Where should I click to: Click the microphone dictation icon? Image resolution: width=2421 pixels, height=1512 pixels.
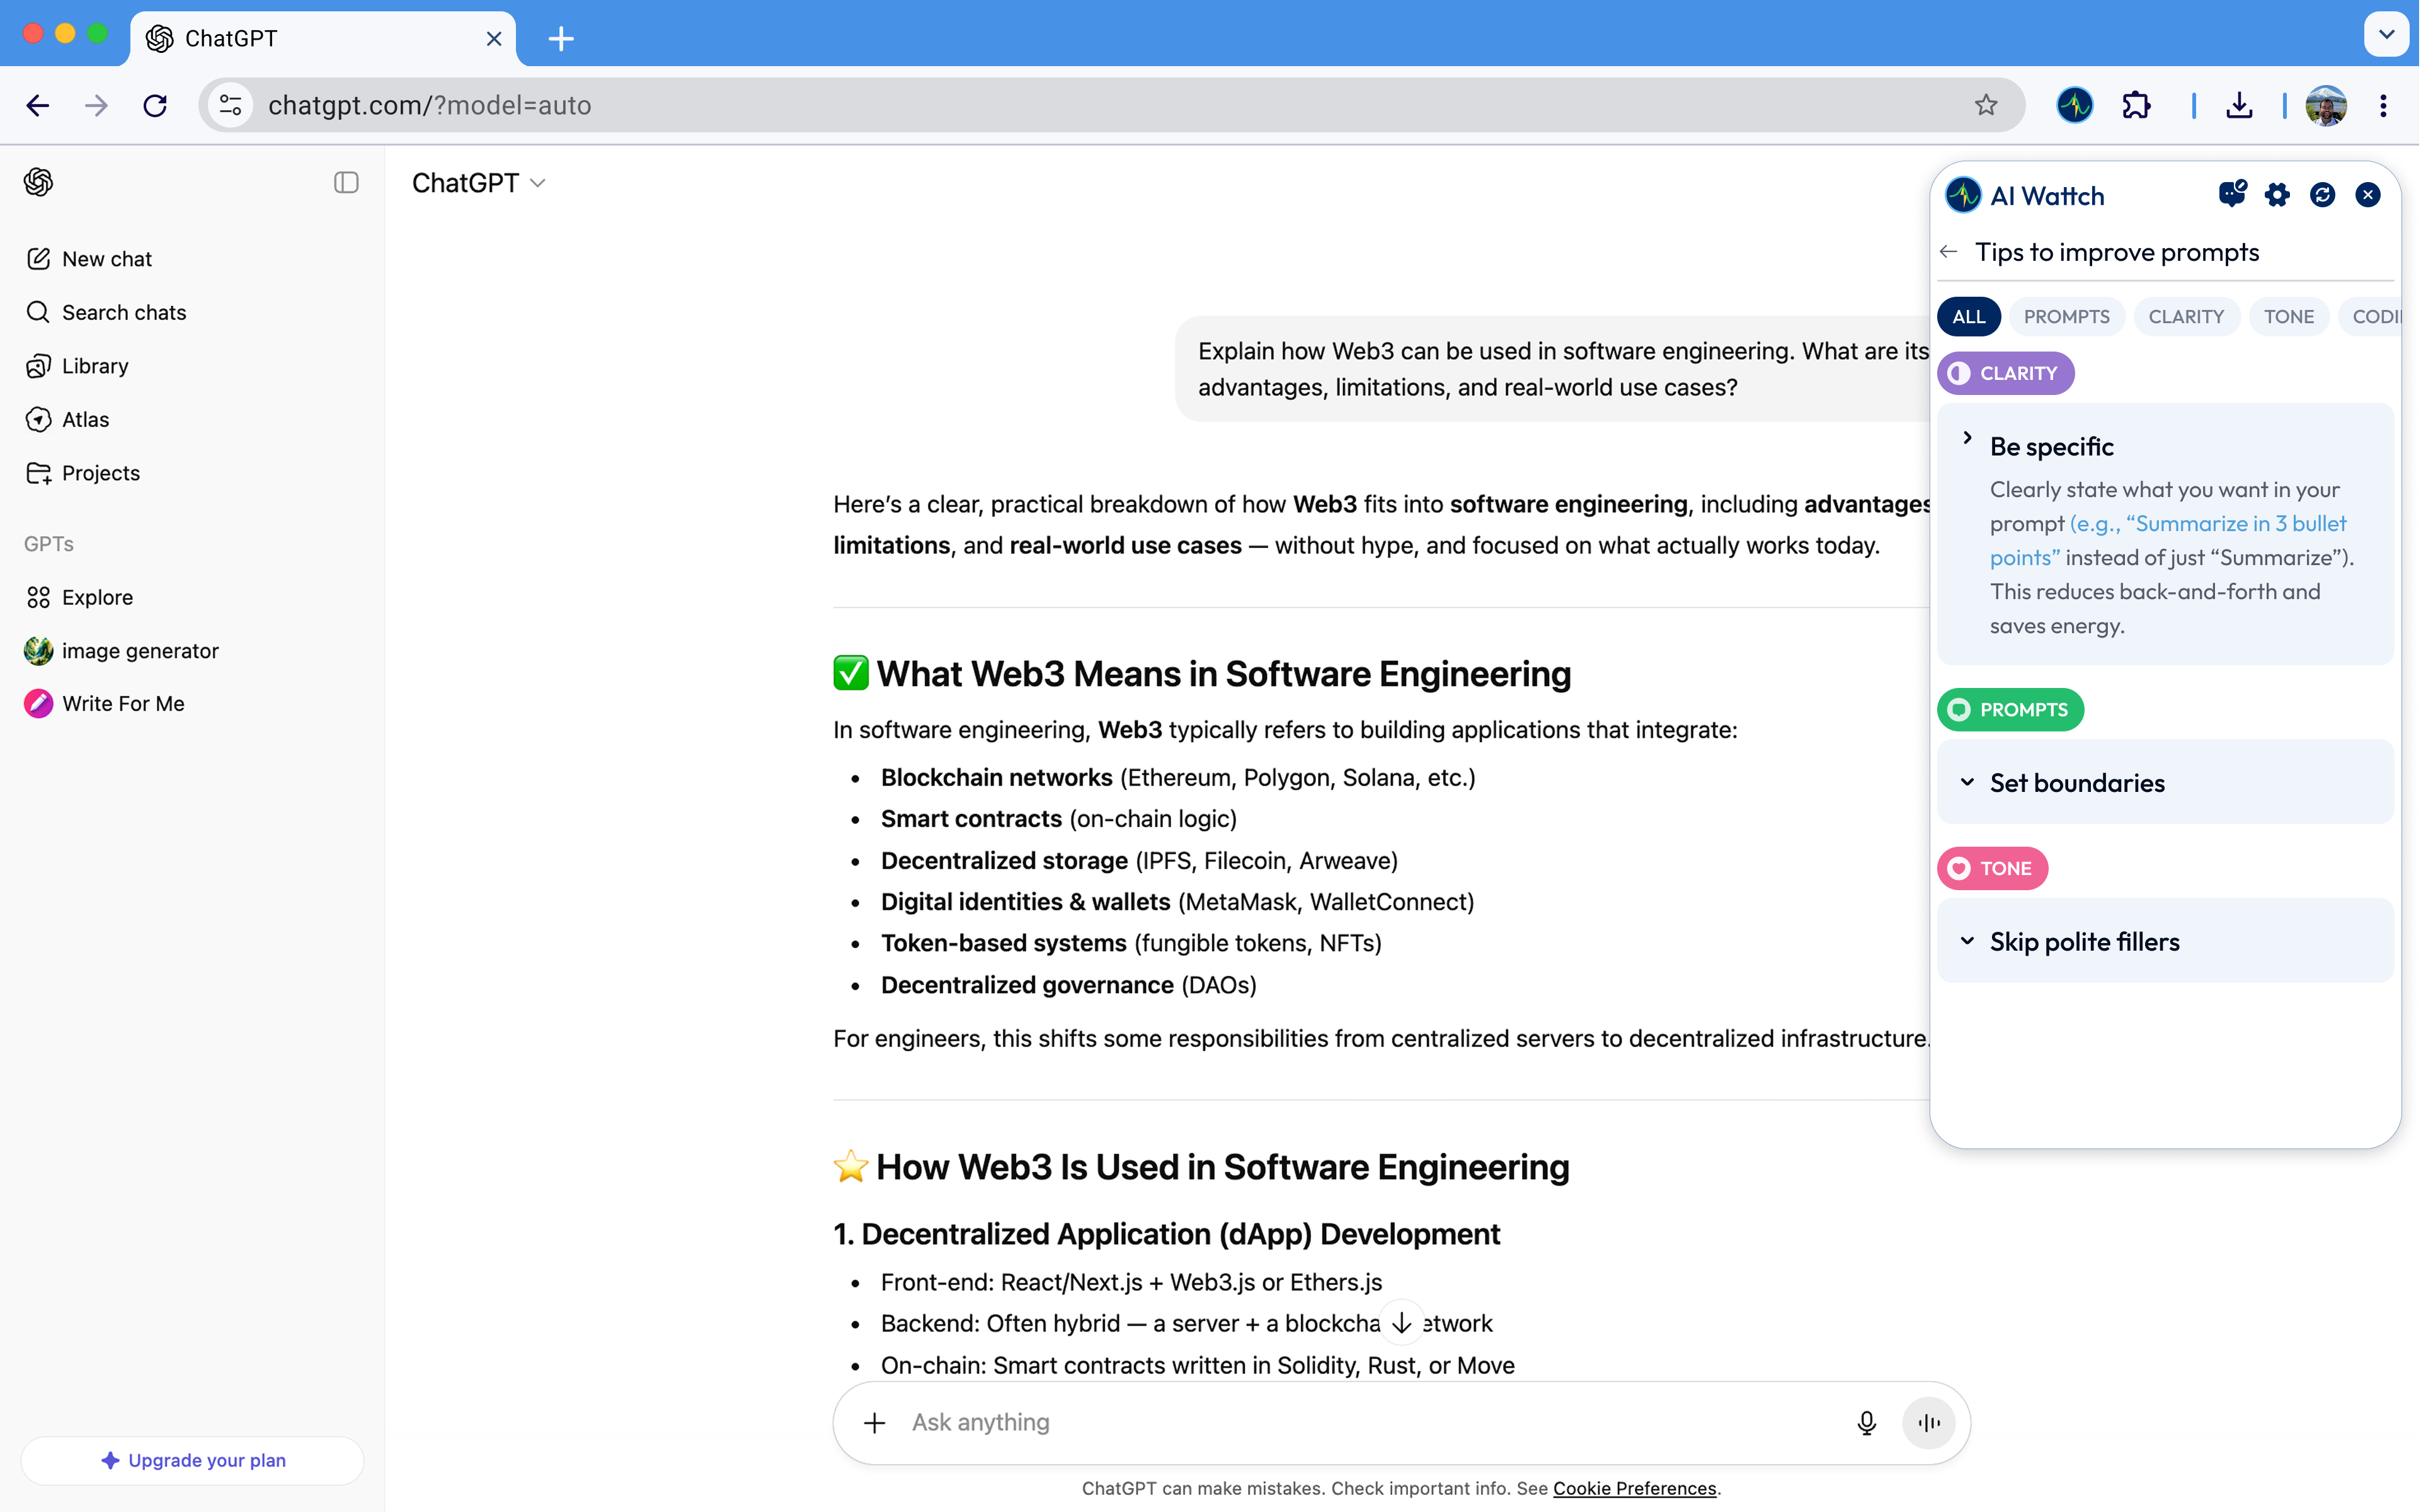[x=1866, y=1422]
